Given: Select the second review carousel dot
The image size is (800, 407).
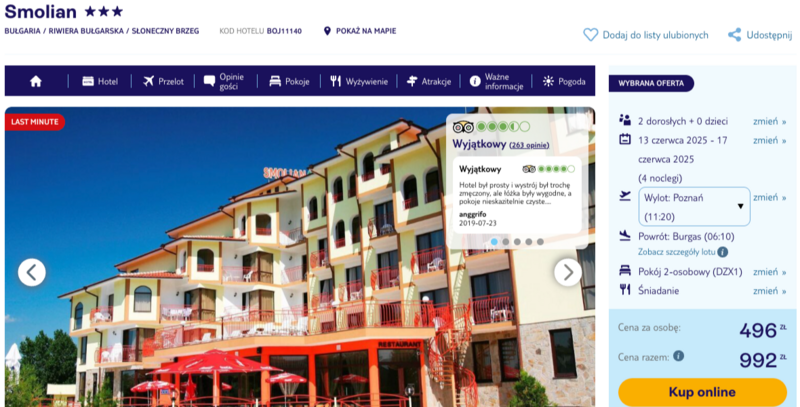Looking at the screenshot, I should (x=506, y=242).
